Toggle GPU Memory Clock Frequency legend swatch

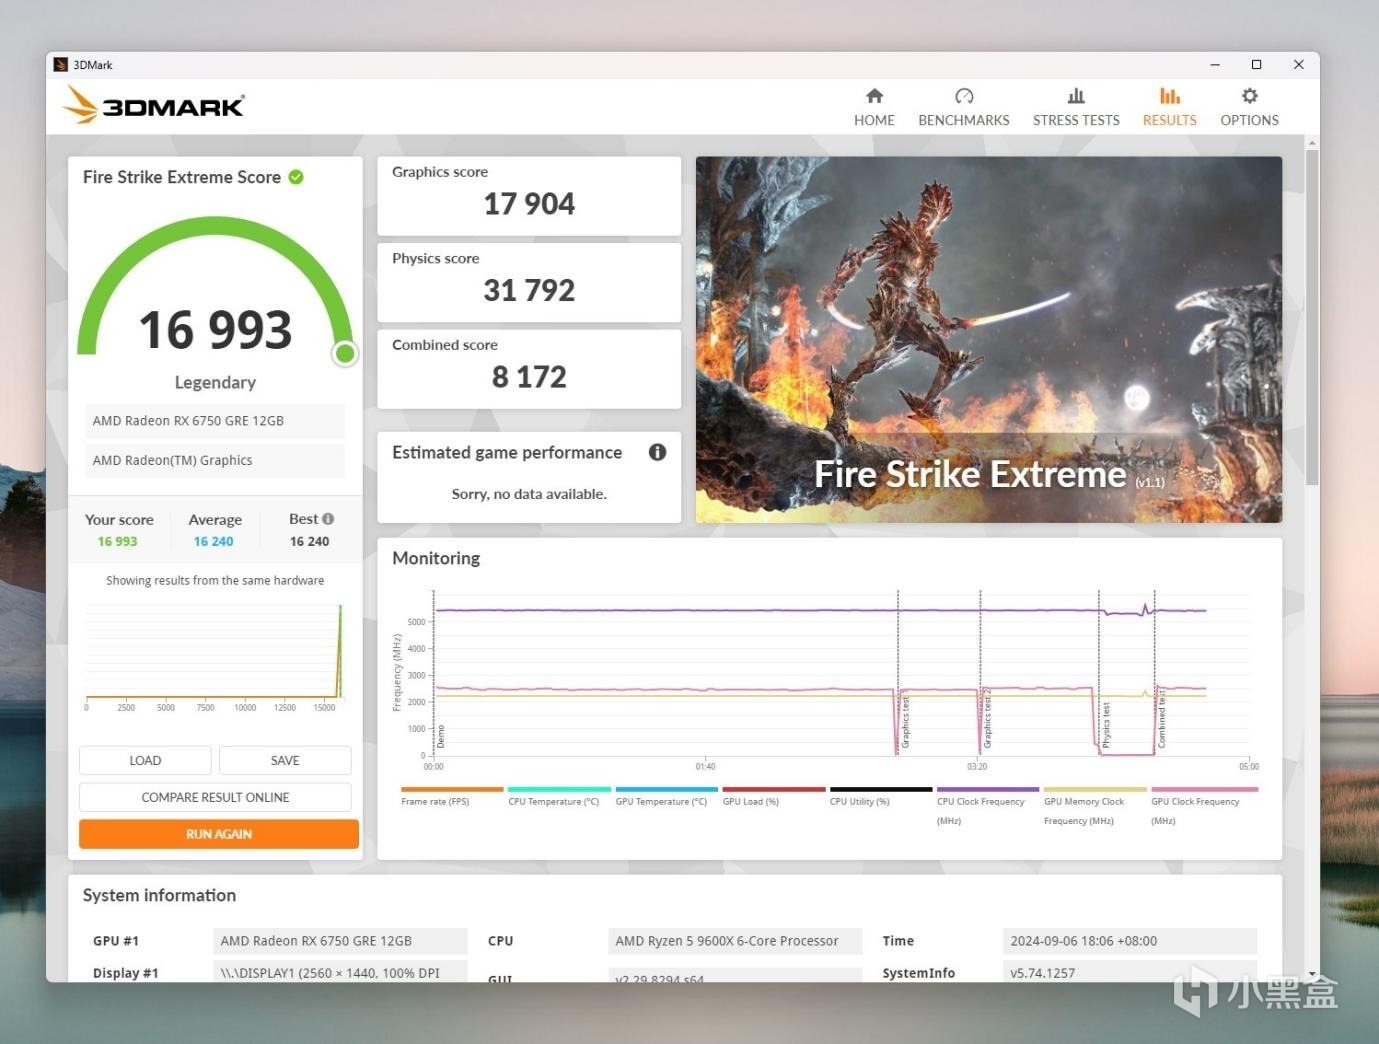(1095, 789)
